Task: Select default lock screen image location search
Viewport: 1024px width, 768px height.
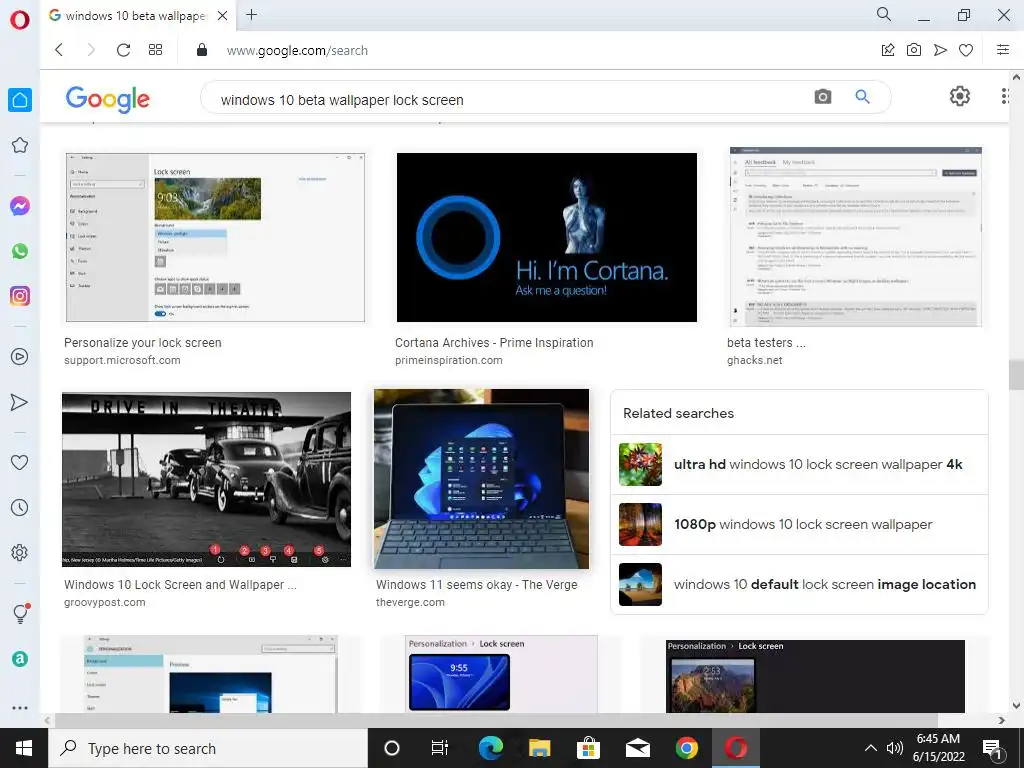Action: pyautogui.click(x=799, y=584)
